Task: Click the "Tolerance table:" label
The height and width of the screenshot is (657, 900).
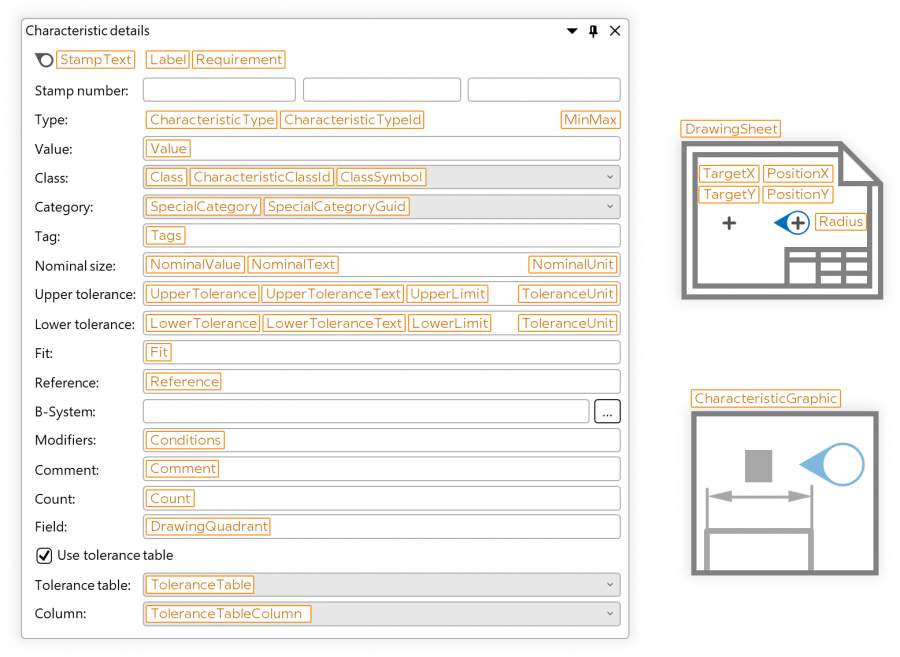Action: pos(83,585)
